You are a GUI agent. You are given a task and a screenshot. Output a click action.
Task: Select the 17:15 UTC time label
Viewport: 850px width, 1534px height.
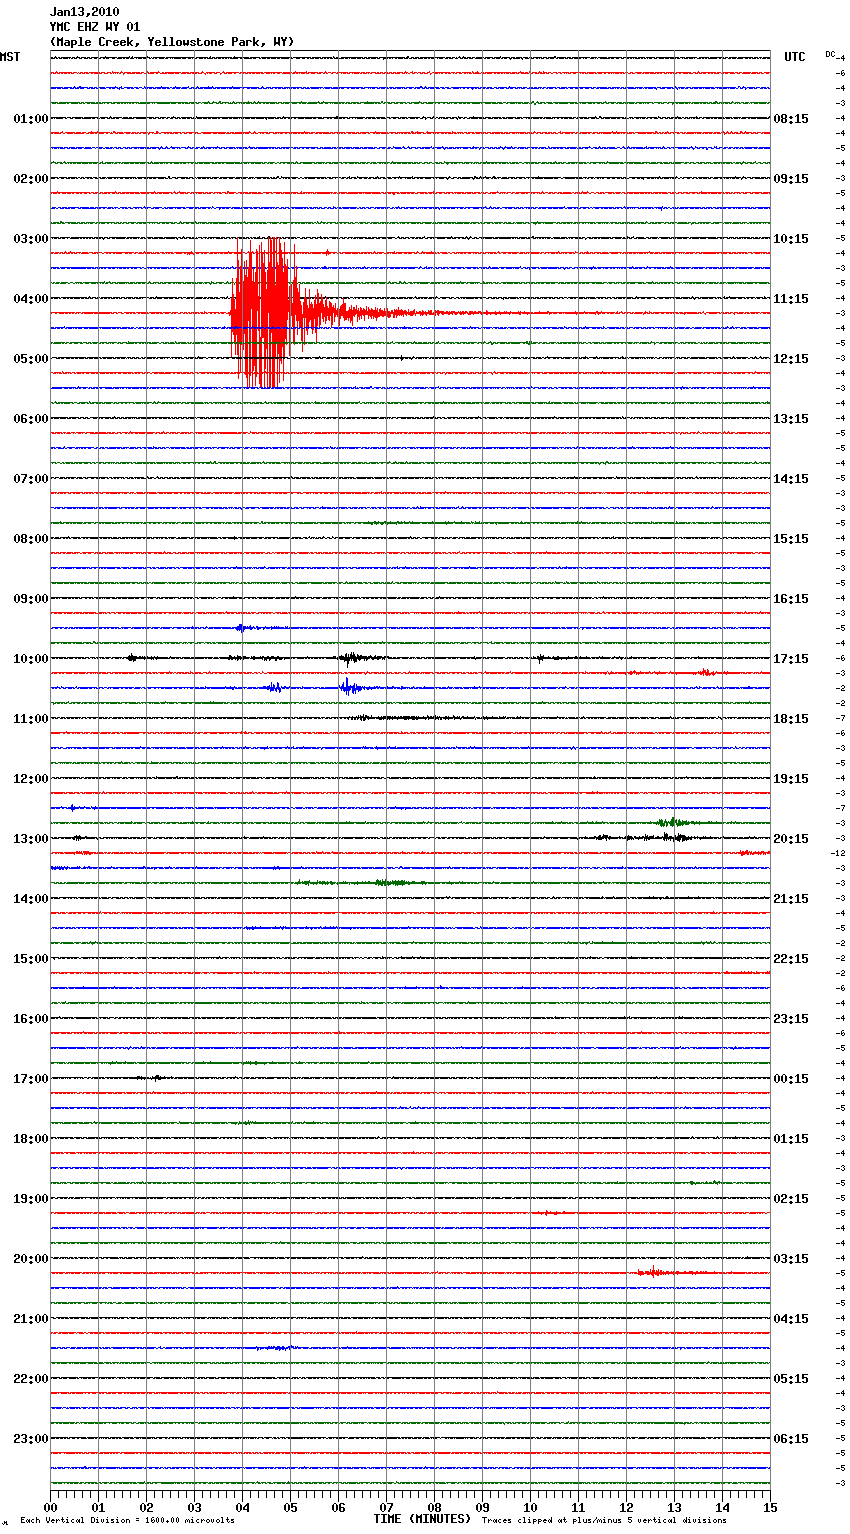point(791,659)
